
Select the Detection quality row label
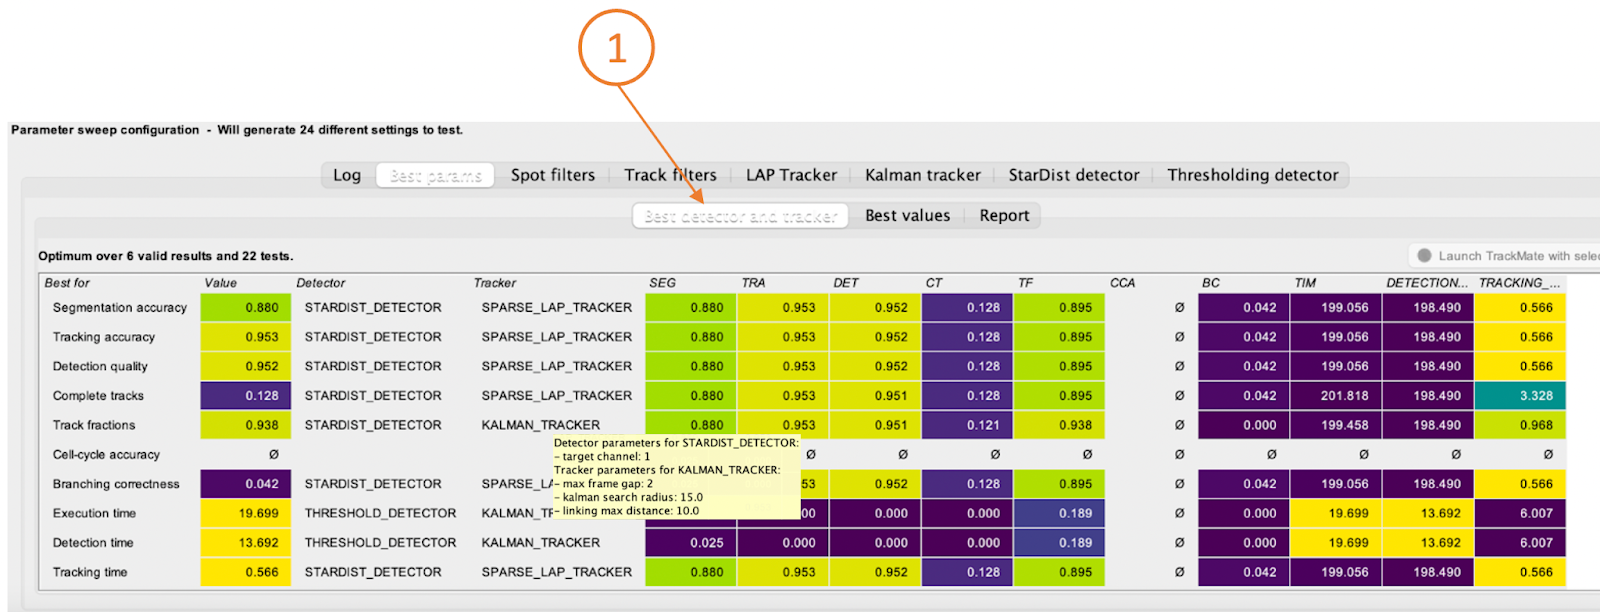coord(100,366)
